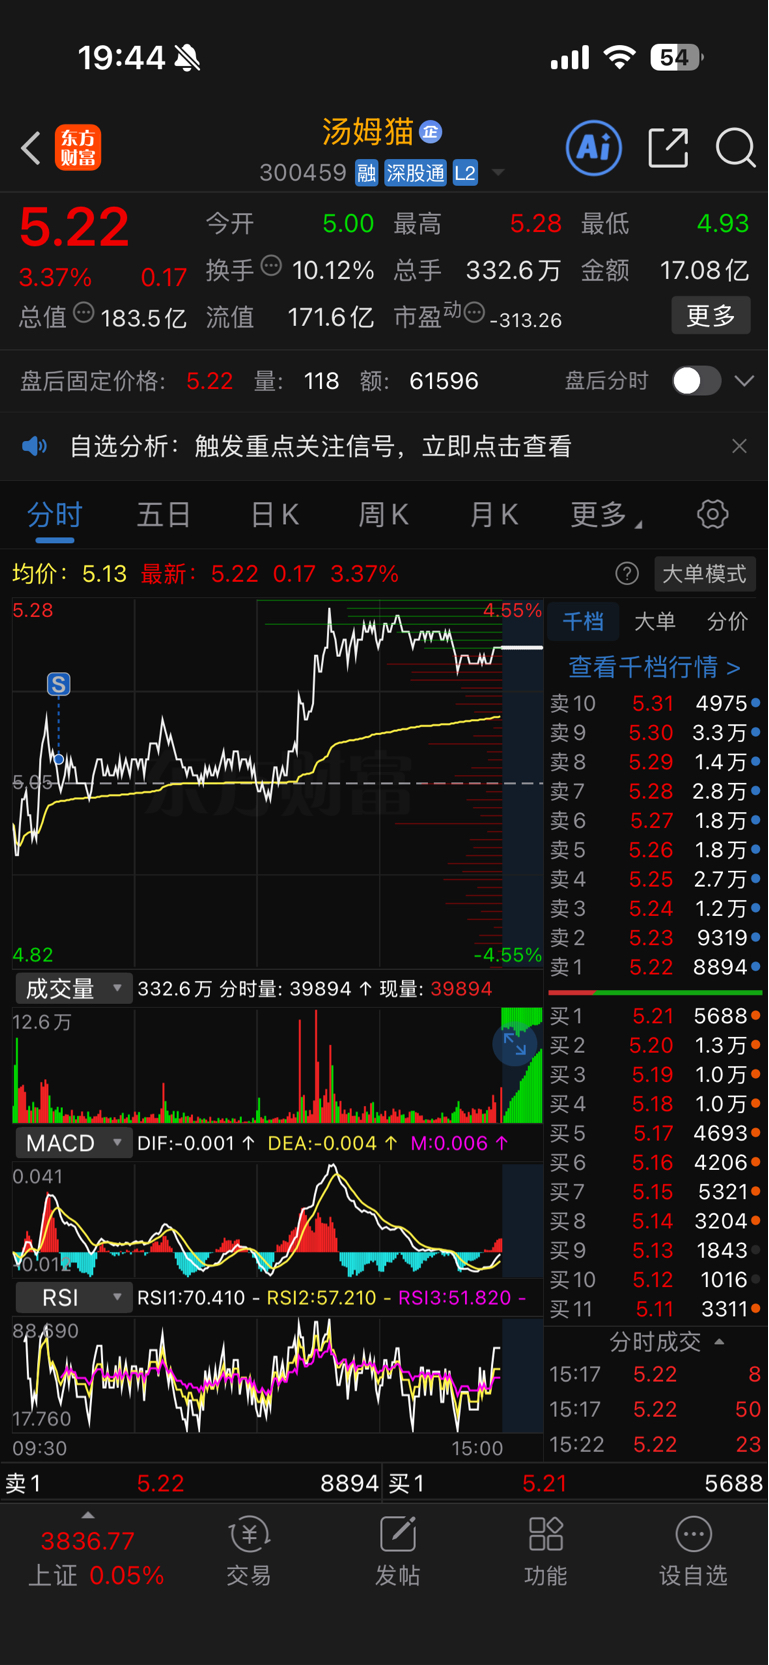Select 卖1 row 5.22 in order book
Image resolution: width=769 pixels, height=1665 pixels.
click(x=655, y=968)
